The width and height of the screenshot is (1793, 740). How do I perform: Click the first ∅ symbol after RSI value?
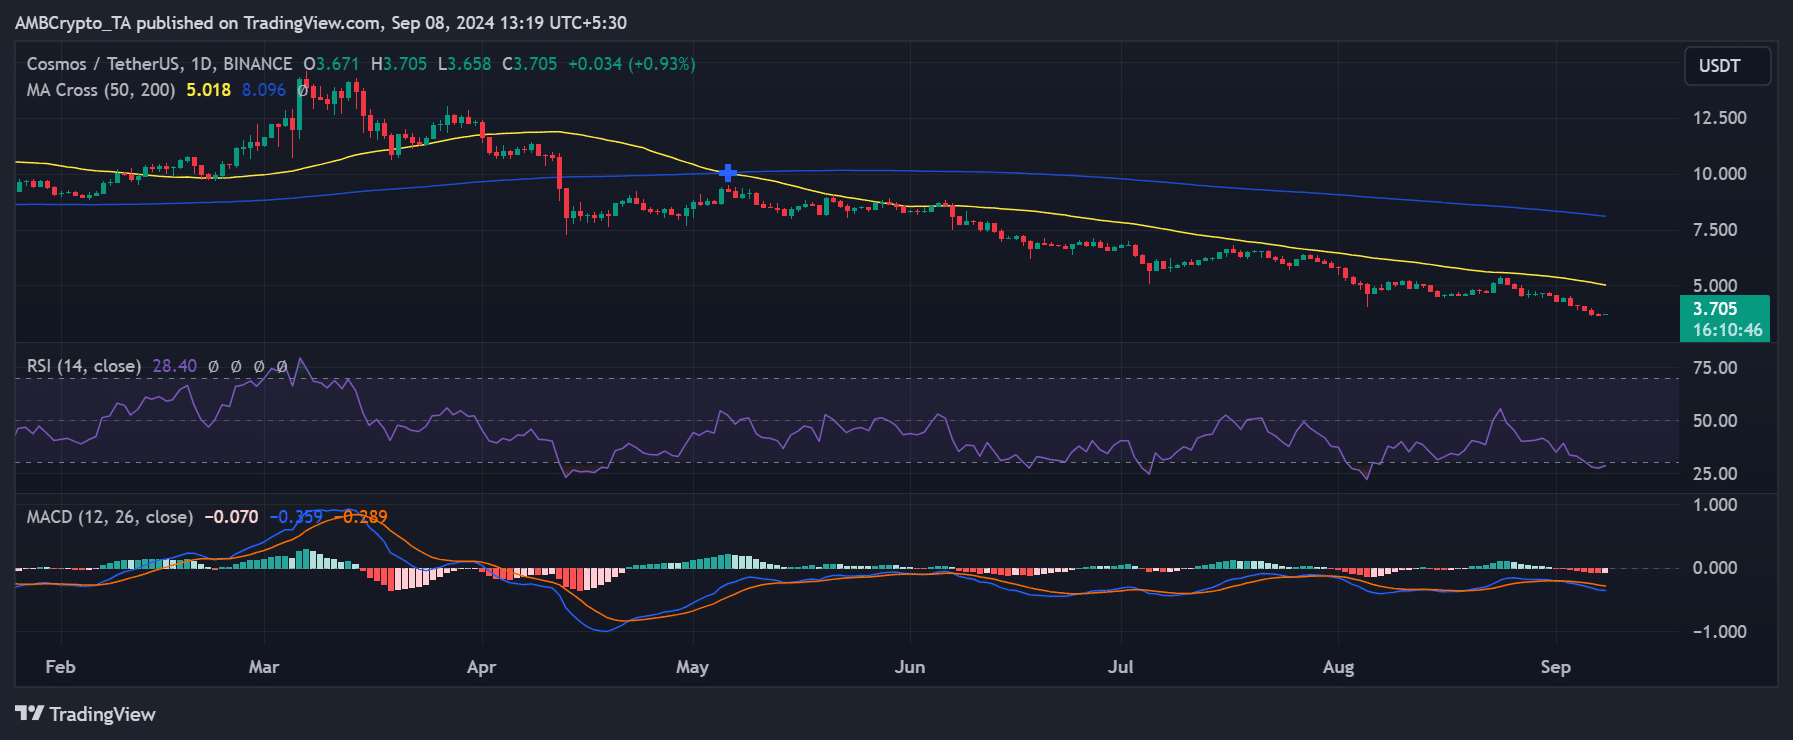click(x=213, y=367)
